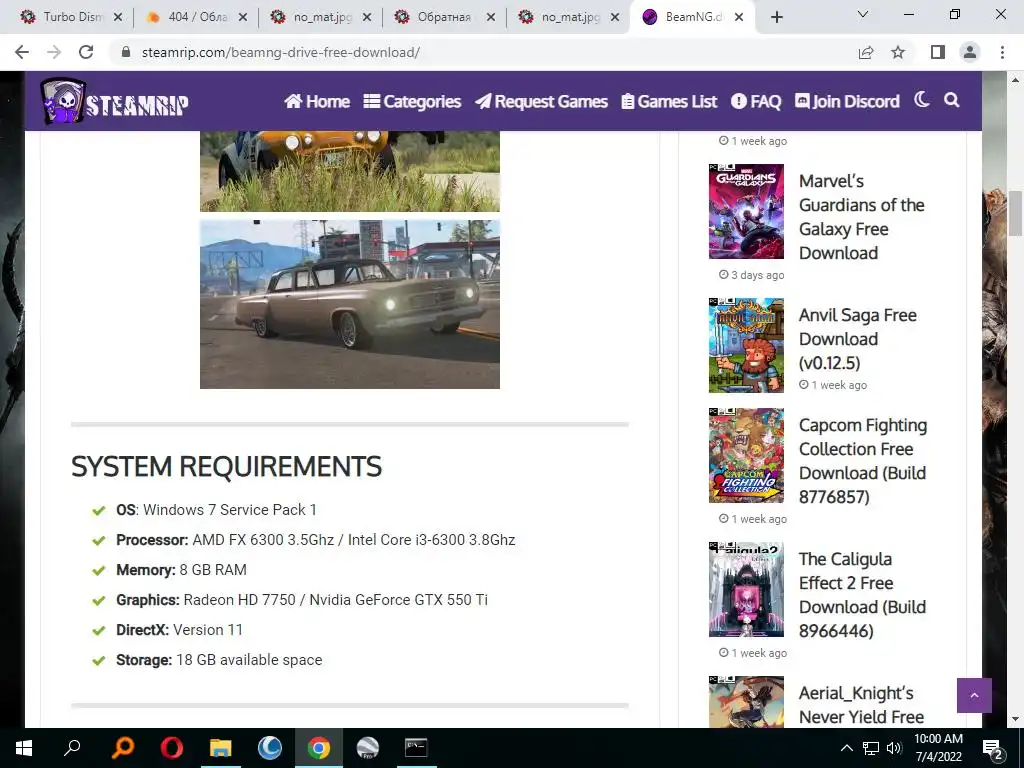
Task: Reload the current page
Action: click(86, 52)
